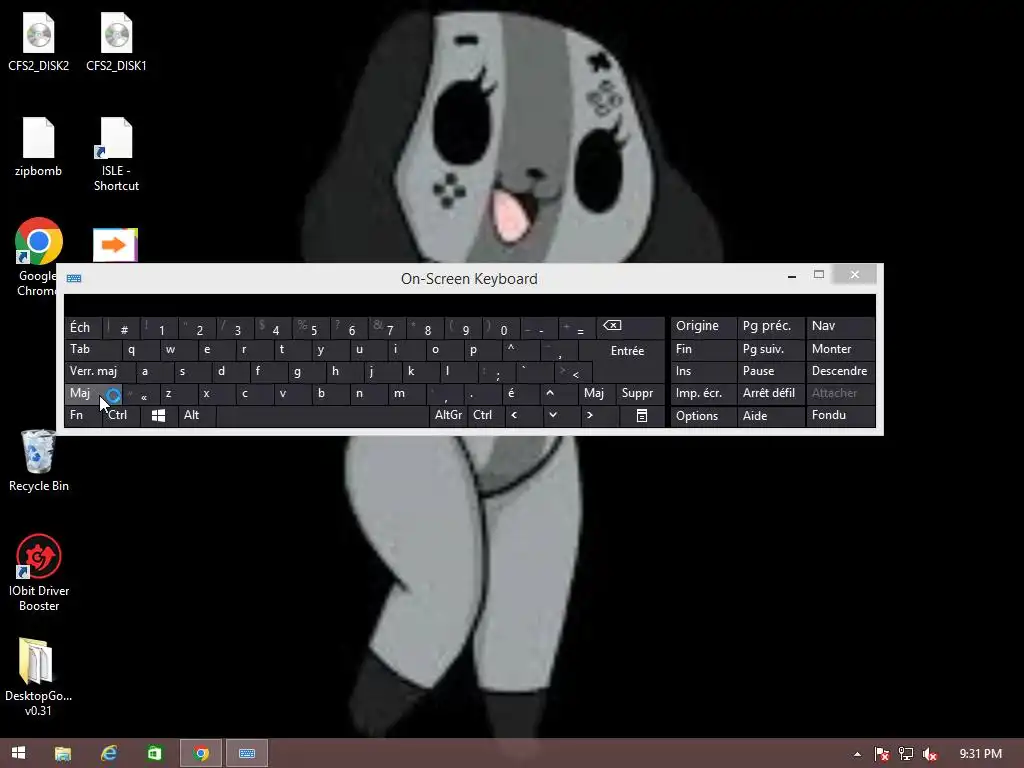1024x768 pixels.
Task: Click the number 5 key
Action: [x=312, y=327]
